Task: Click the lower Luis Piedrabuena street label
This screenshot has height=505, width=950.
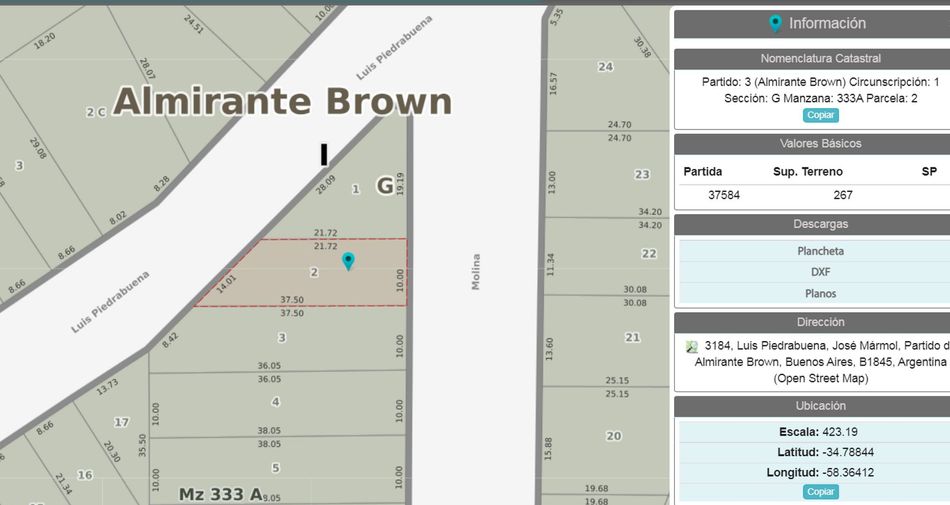Action: point(110,302)
